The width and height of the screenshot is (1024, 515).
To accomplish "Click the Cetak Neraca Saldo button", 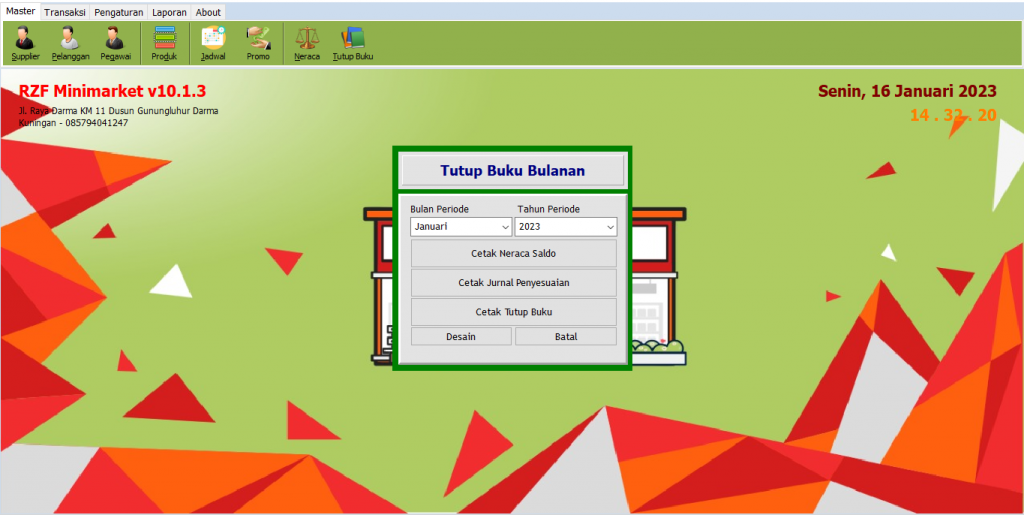I will [x=513, y=253].
